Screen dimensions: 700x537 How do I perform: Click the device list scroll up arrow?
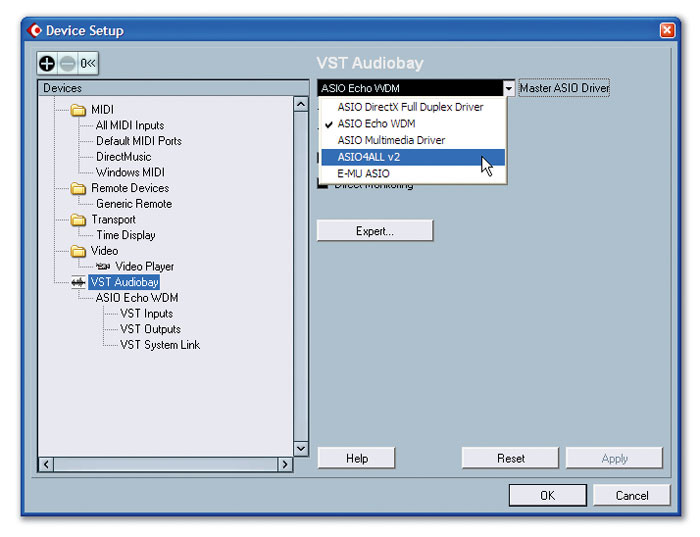(x=301, y=104)
